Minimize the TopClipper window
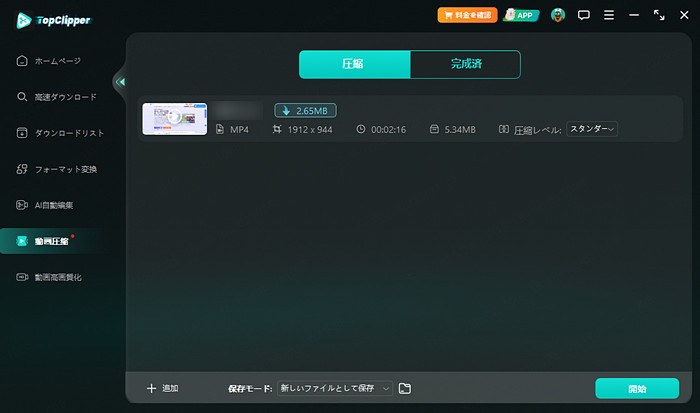 pyautogui.click(x=634, y=15)
